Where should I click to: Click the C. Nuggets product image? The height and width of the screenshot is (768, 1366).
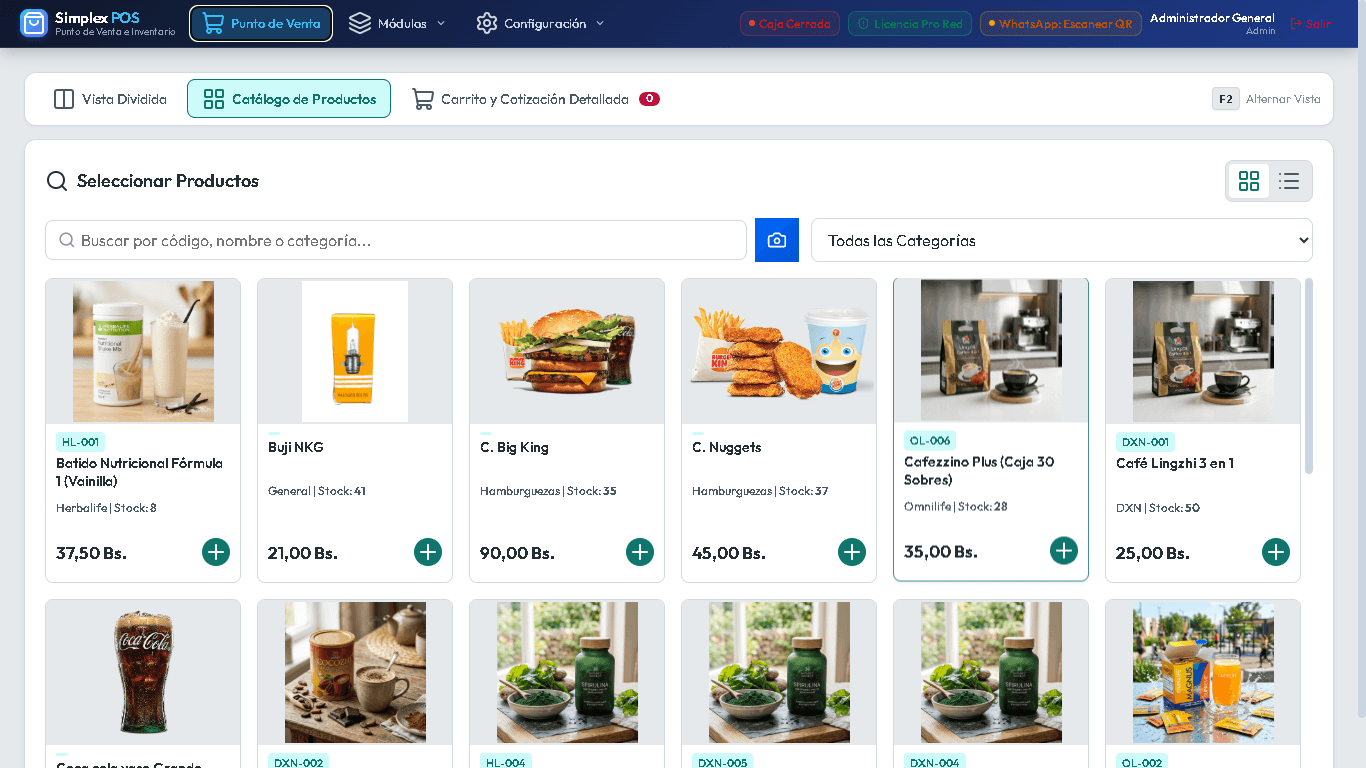click(779, 351)
